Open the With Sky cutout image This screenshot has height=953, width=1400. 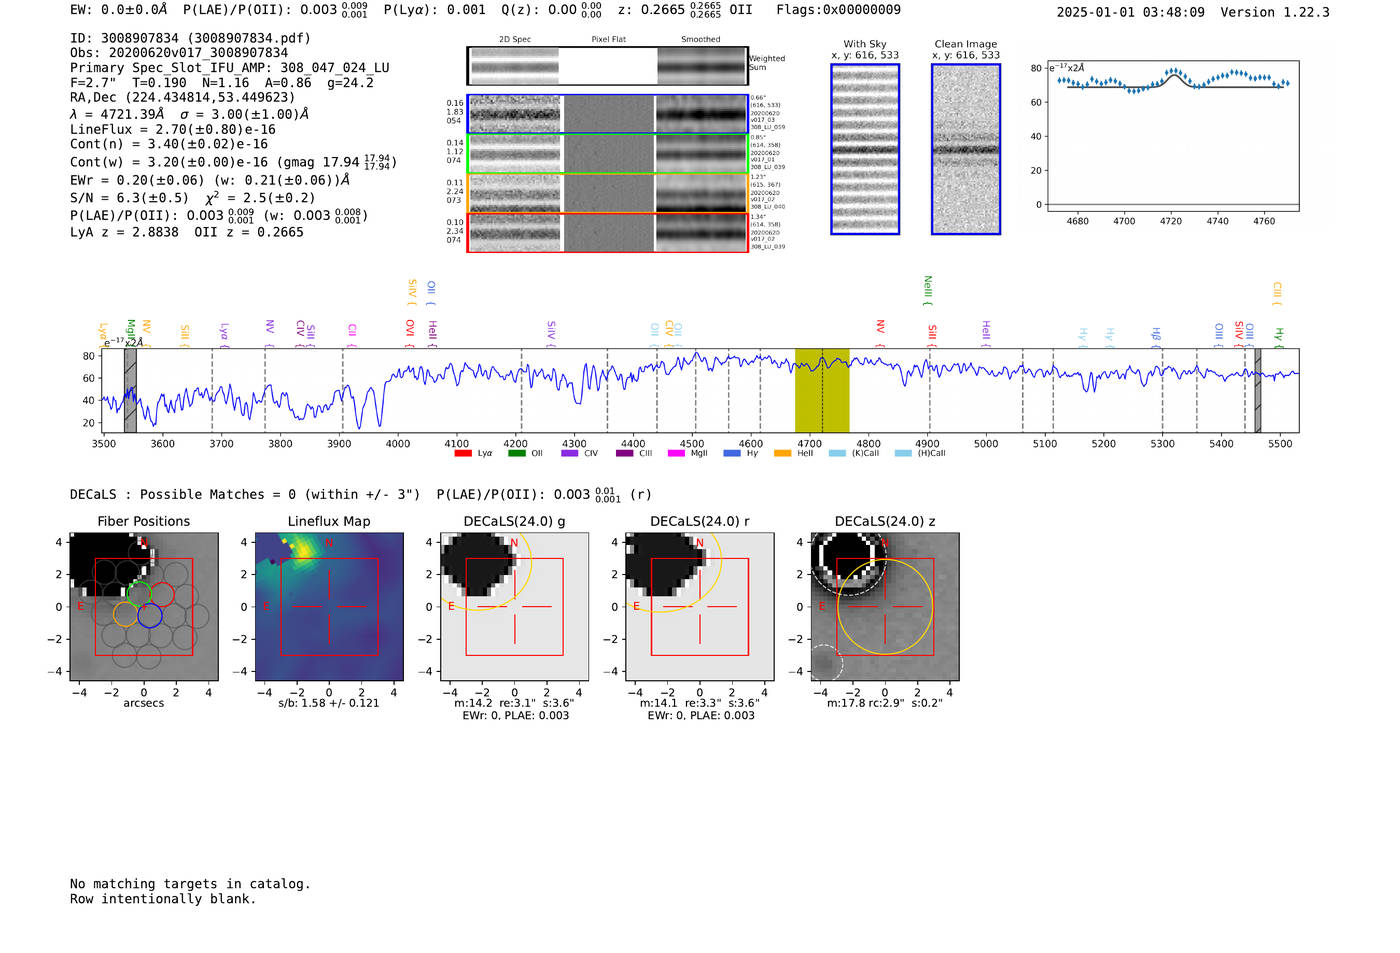click(x=865, y=149)
